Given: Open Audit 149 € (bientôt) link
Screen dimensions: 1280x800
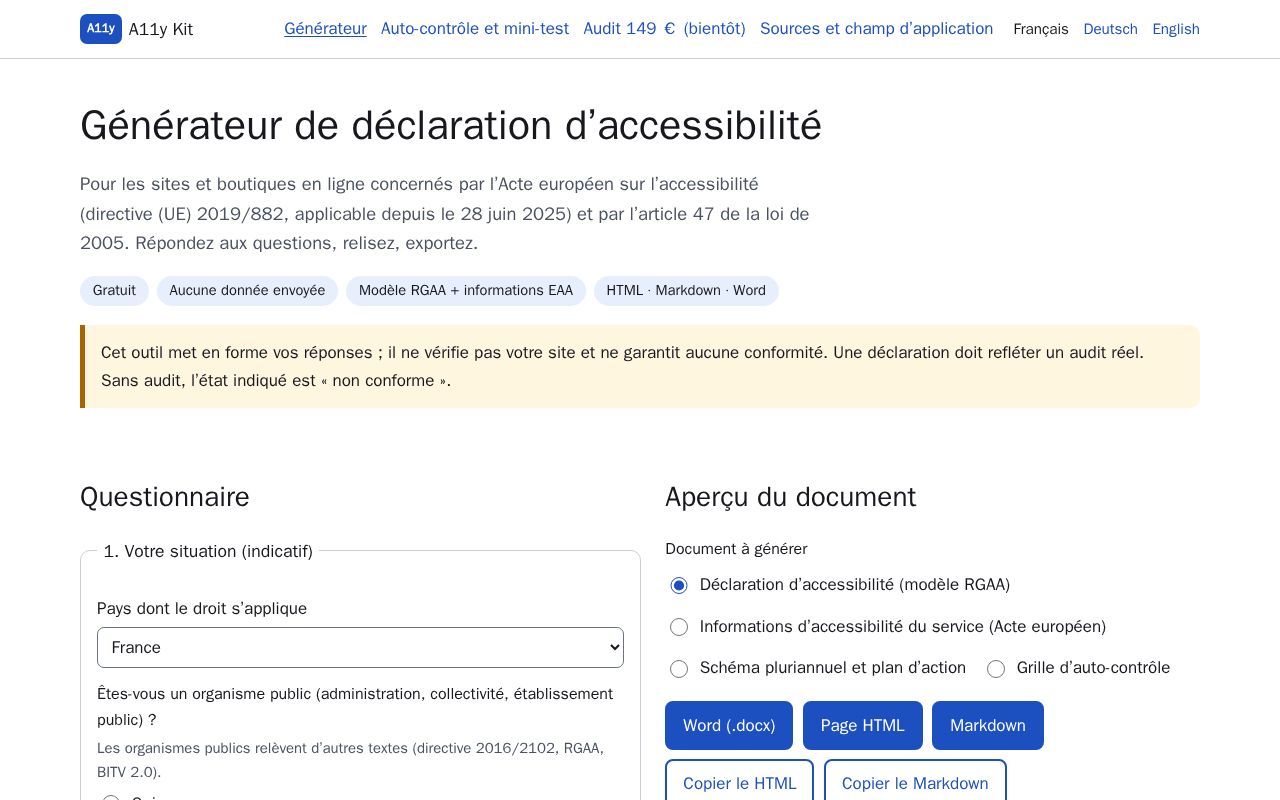Looking at the screenshot, I should tap(664, 29).
